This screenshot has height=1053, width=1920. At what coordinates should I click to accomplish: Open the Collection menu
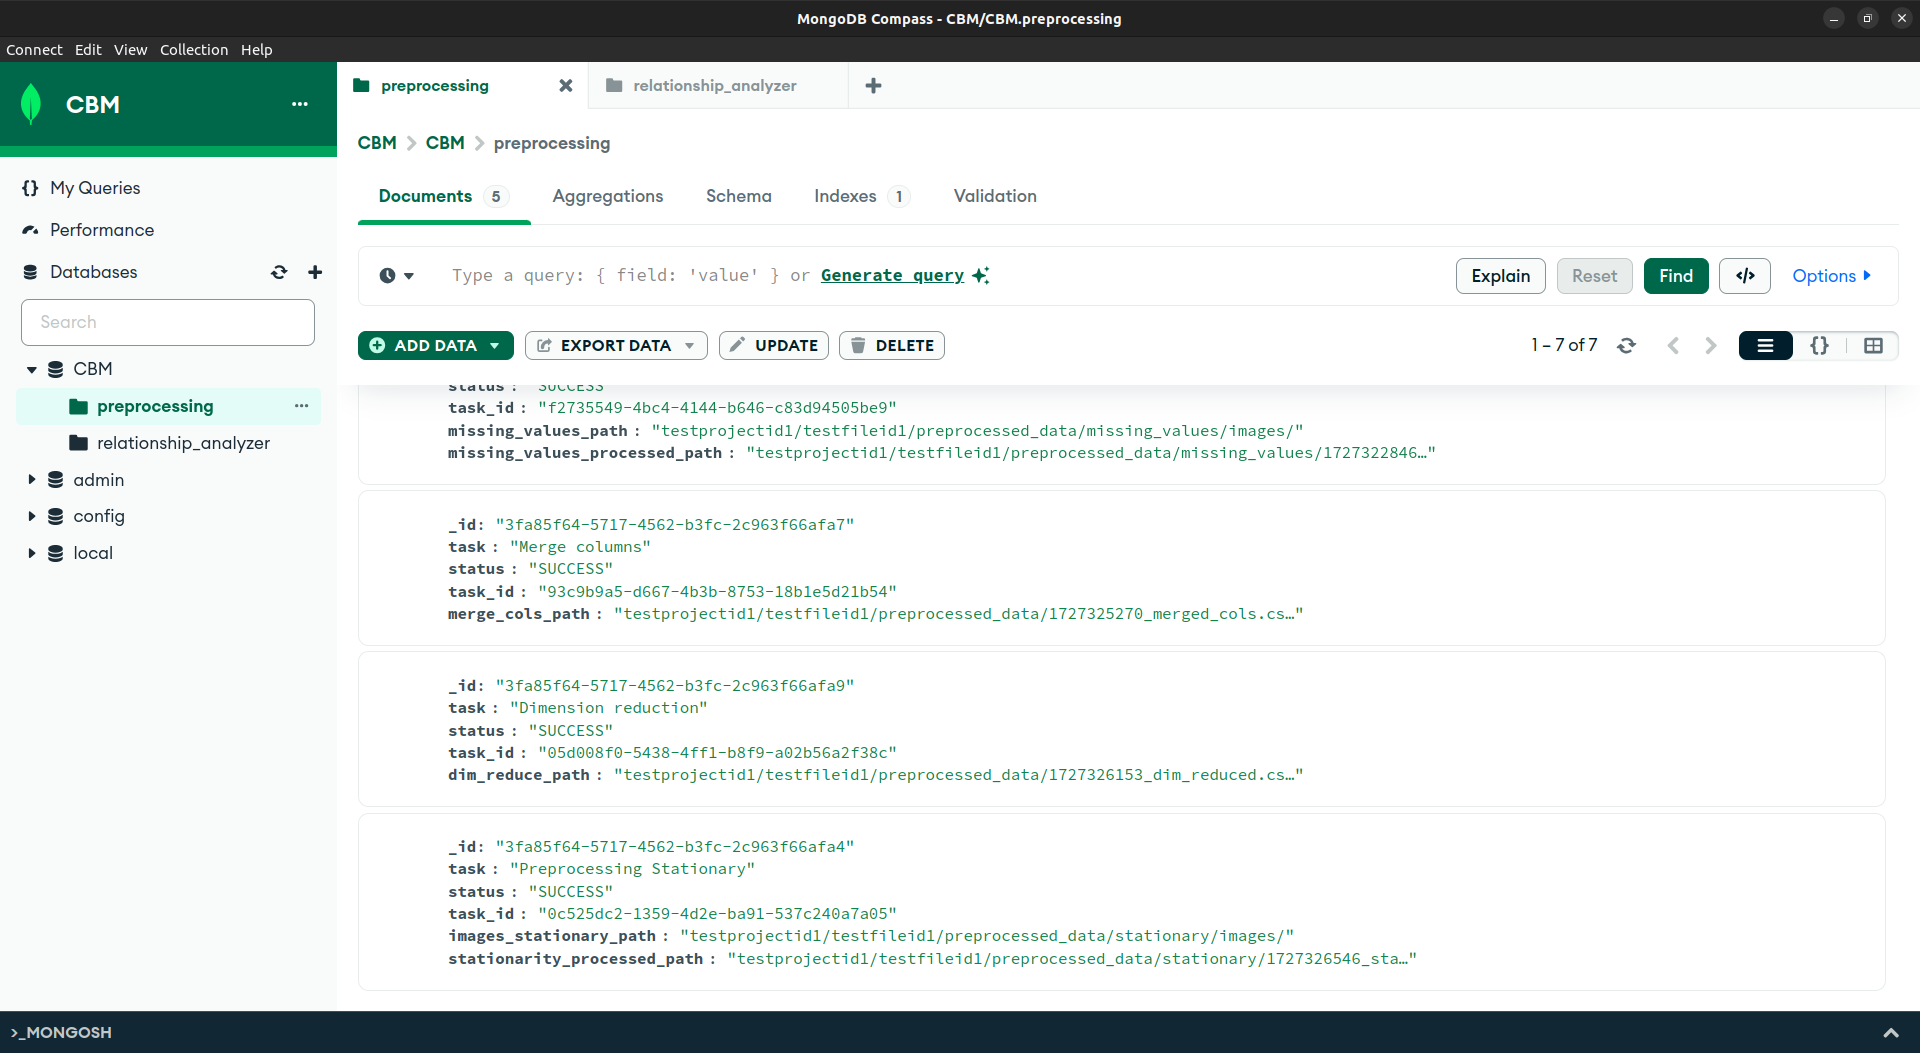click(x=193, y=50)
